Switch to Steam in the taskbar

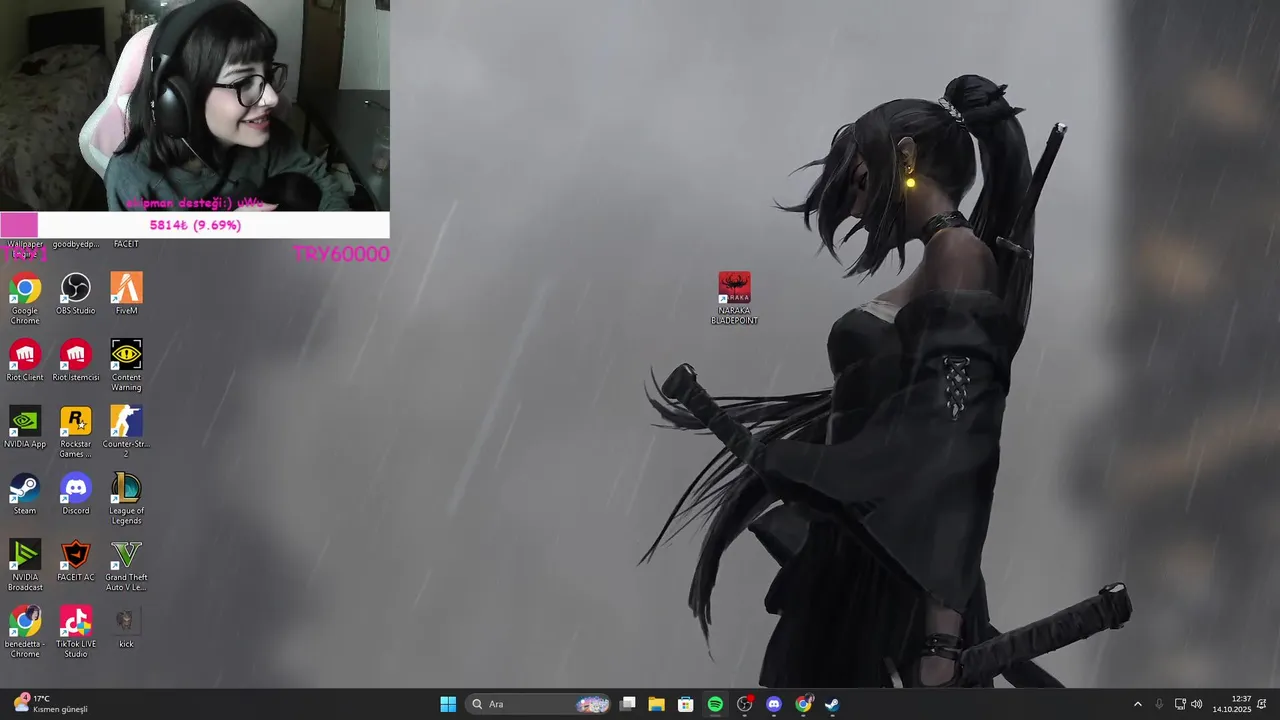[832, 704]
